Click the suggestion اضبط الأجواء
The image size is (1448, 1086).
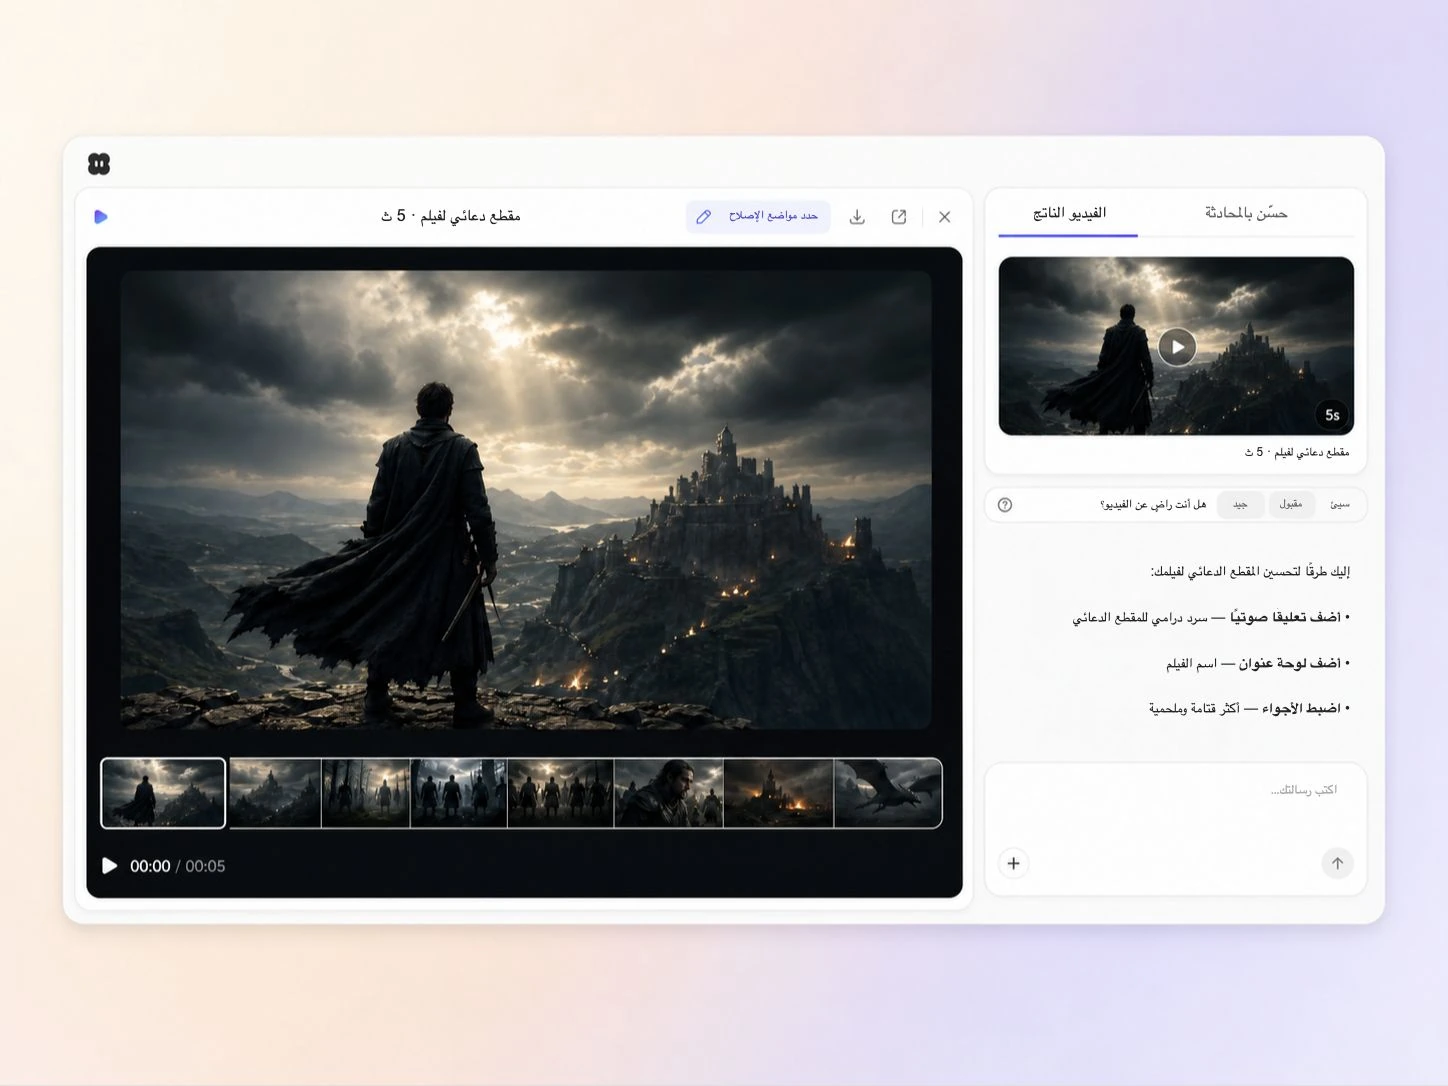pyautogui.click(x=1249, y=709)
